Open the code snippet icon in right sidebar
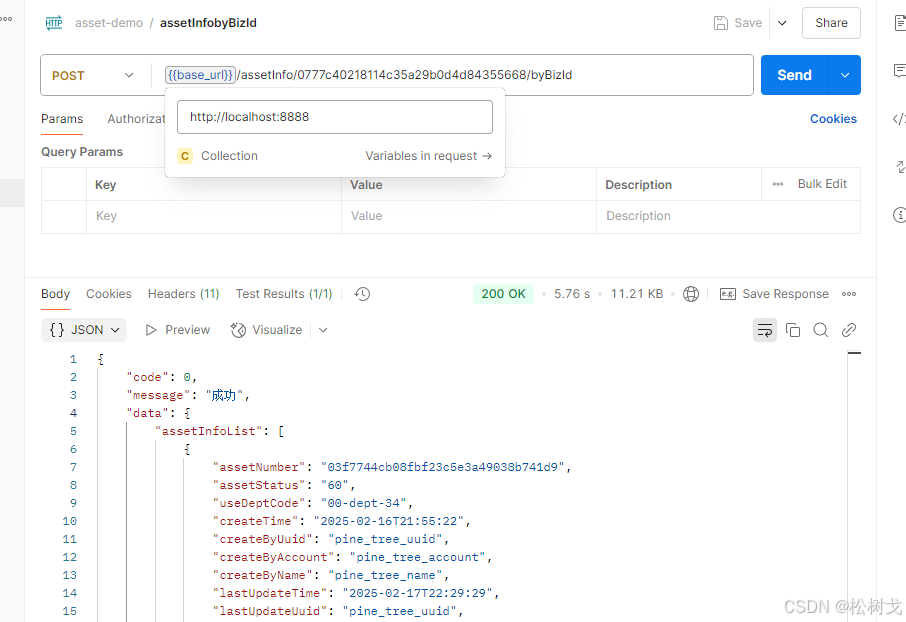Viewport: 906px width, 622px height. (899, 119)
